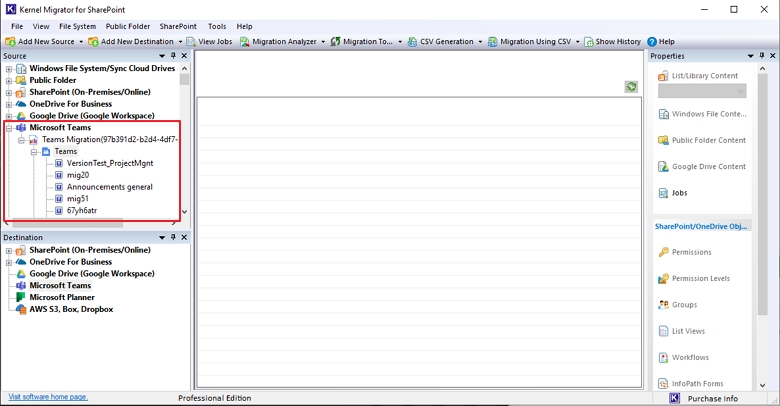Click Migration To... toolbar icon
The height and width of the screenshot is (406, 780).
click(335, 42)
